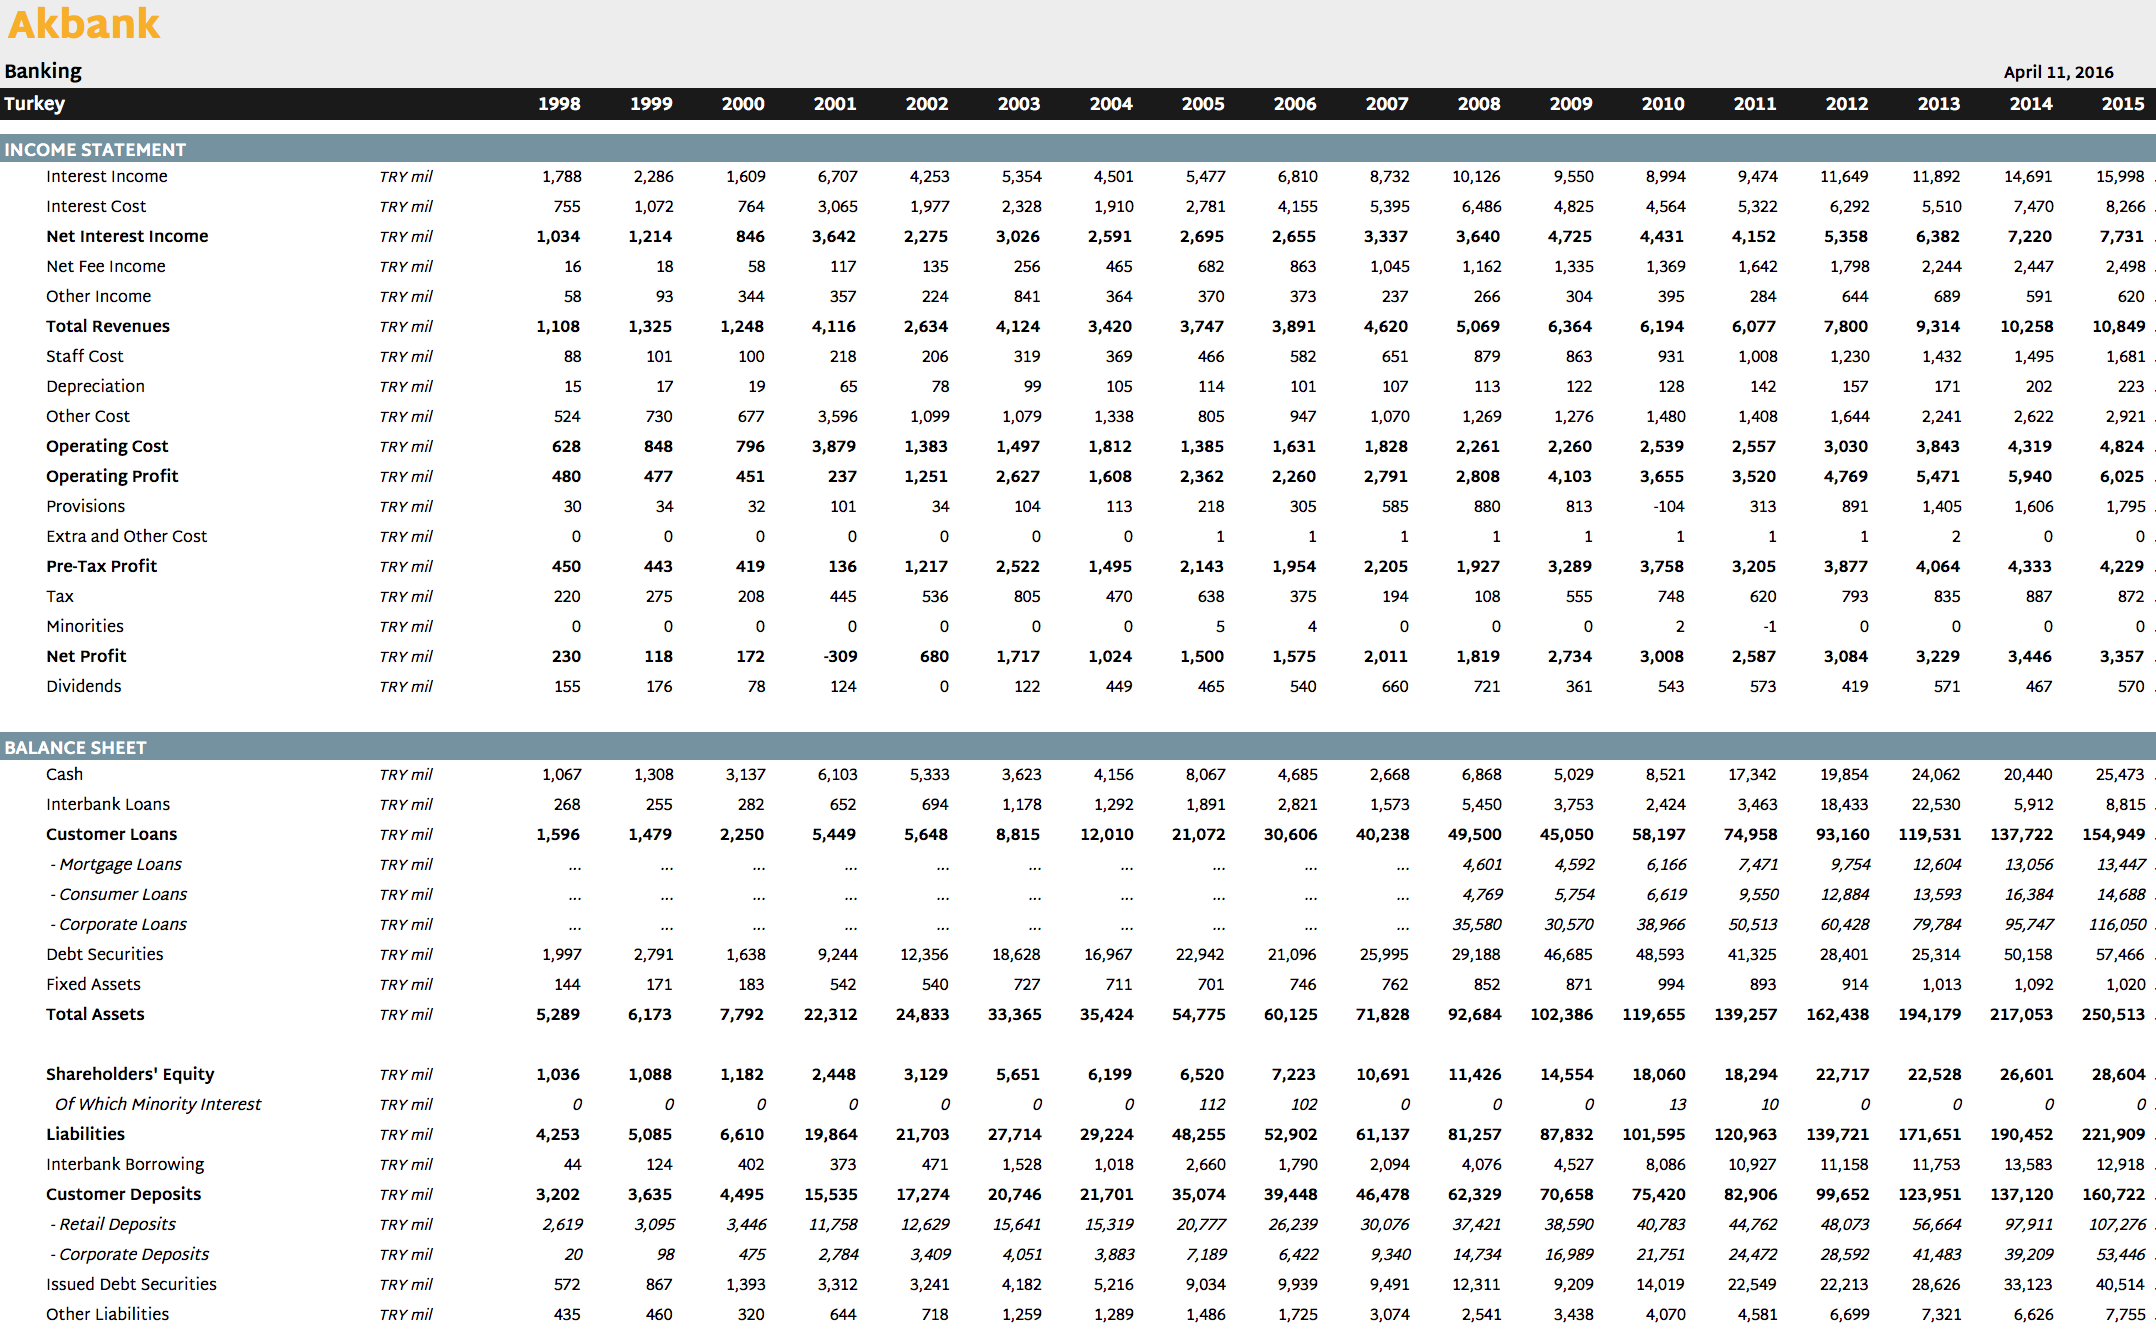Click the 1998 column header
This screenshot has height=1336, width=2156.
[x=559, y=104]
